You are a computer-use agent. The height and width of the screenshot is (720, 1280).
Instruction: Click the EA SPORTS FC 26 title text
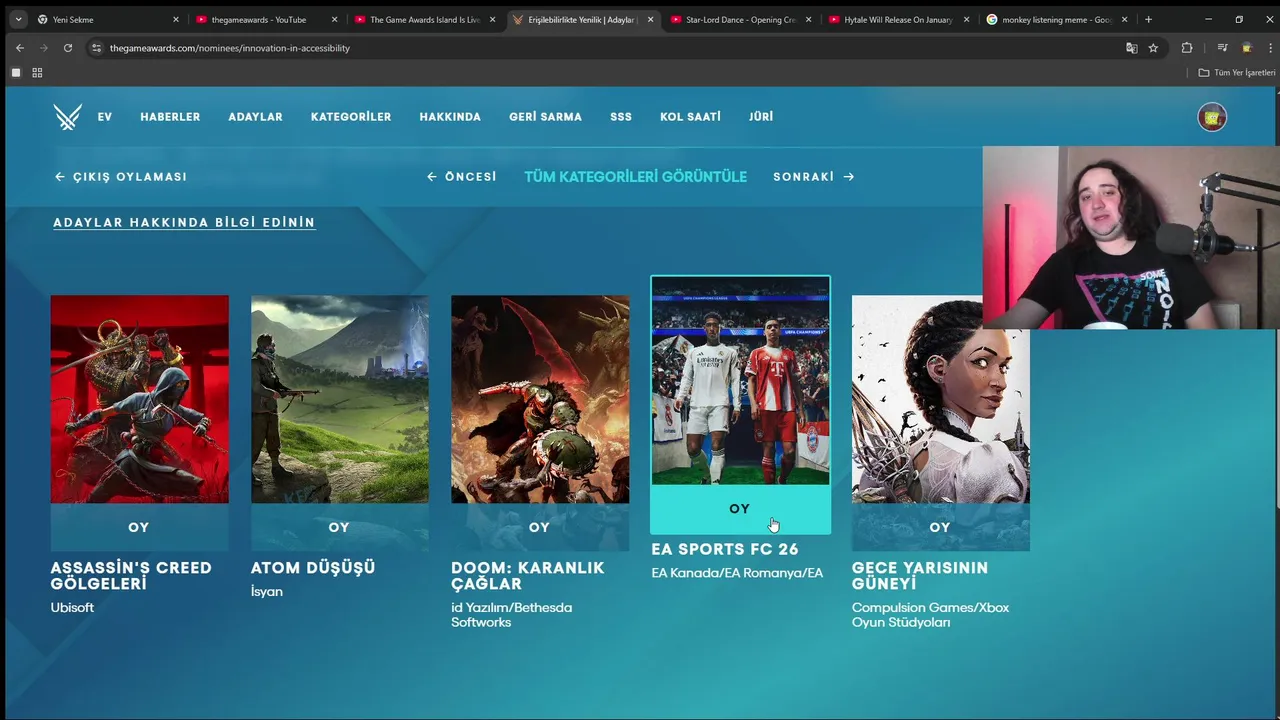[725, 549]
